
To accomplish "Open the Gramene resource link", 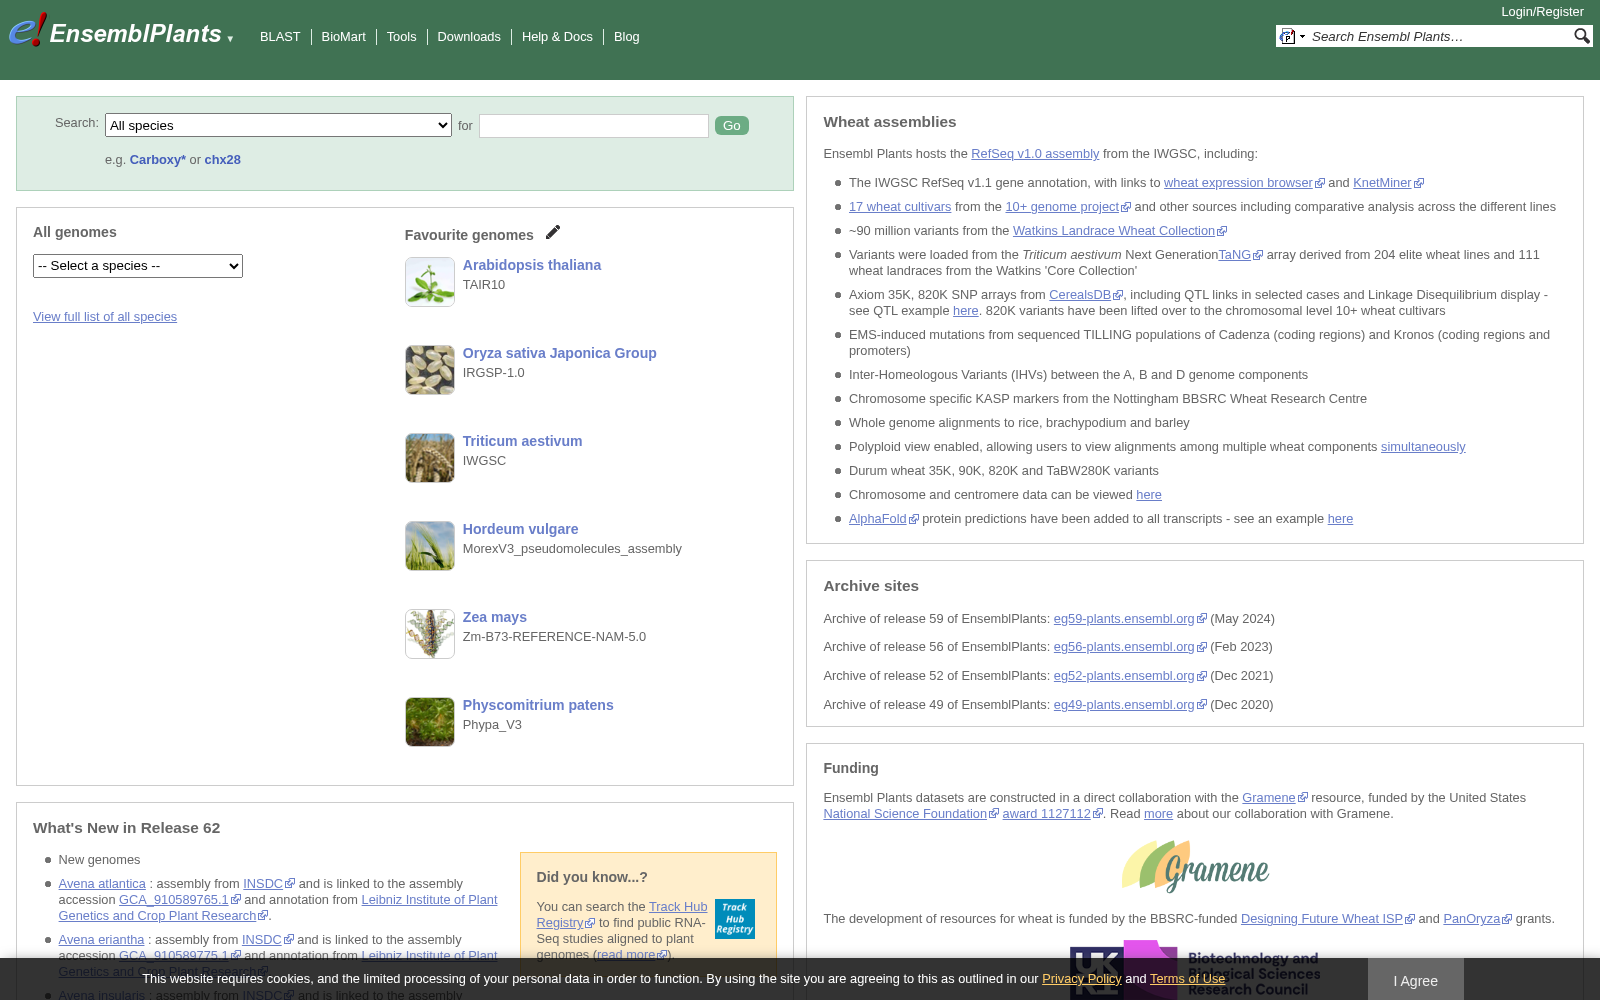I will coord(1275,798).
